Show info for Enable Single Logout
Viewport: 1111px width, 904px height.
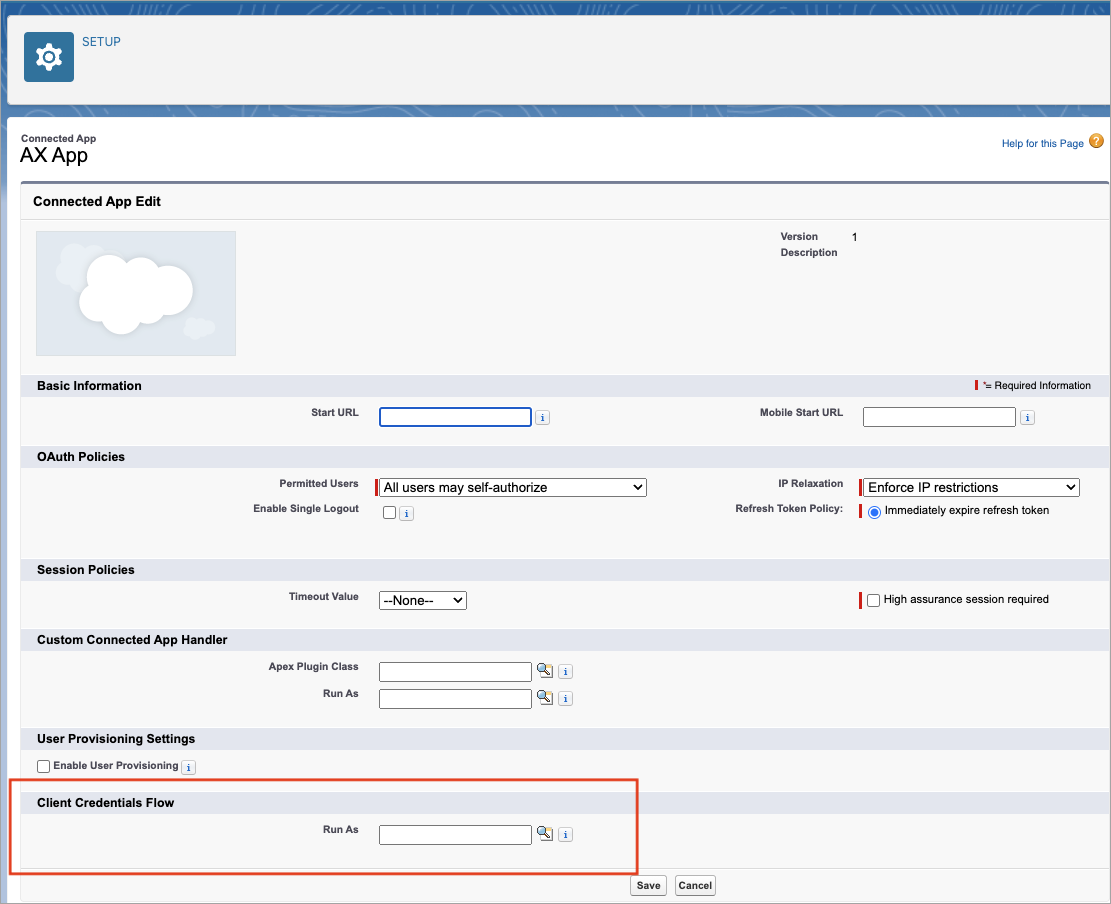tap(406, 514)
